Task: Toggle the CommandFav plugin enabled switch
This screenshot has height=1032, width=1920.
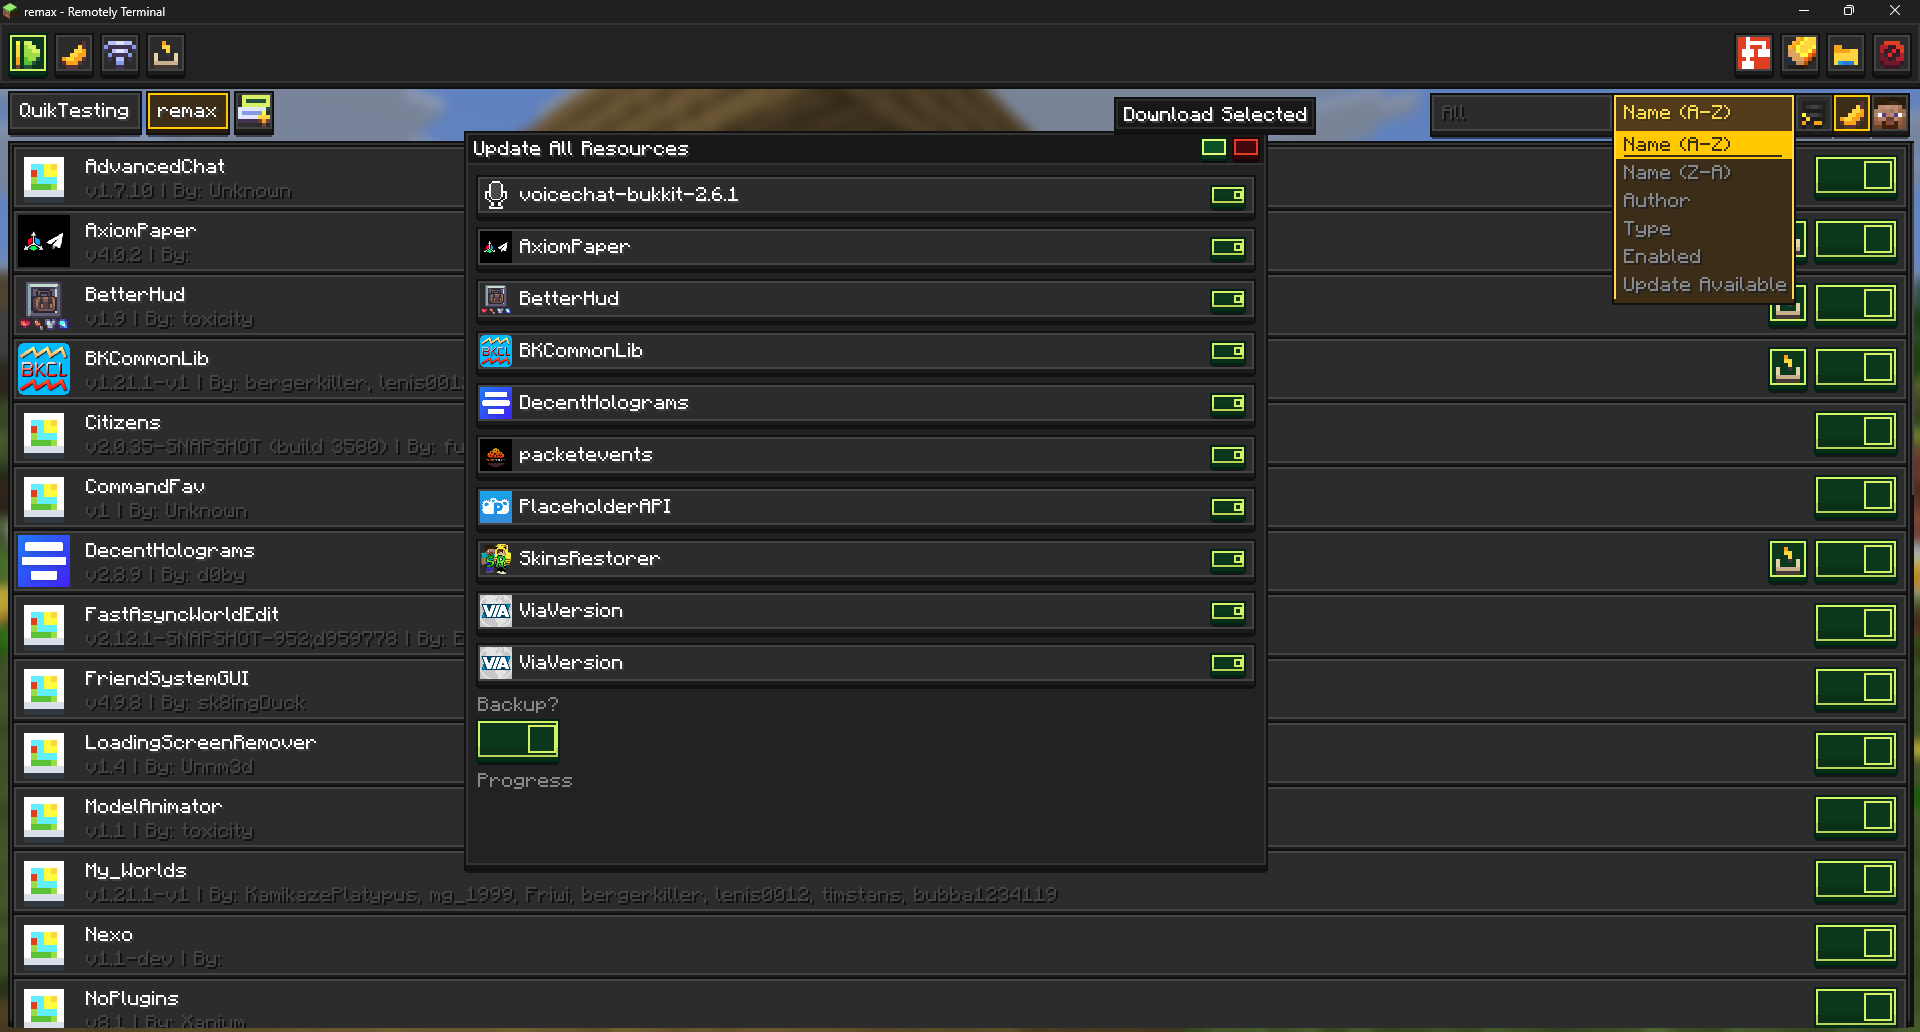Action: pyautogui.click(x=1856, y=495)
